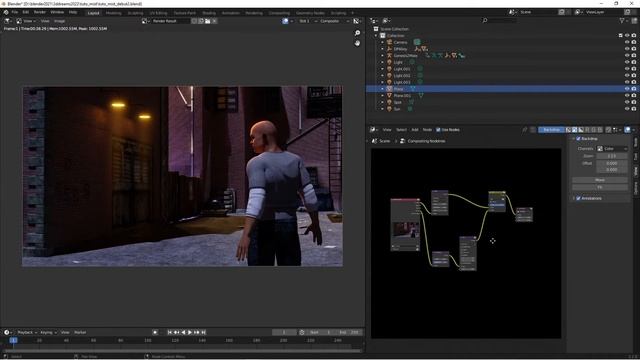Click the Sun lamp icon in outliner
The height and width of the screenshot is (360, 640).
[389, 109]
